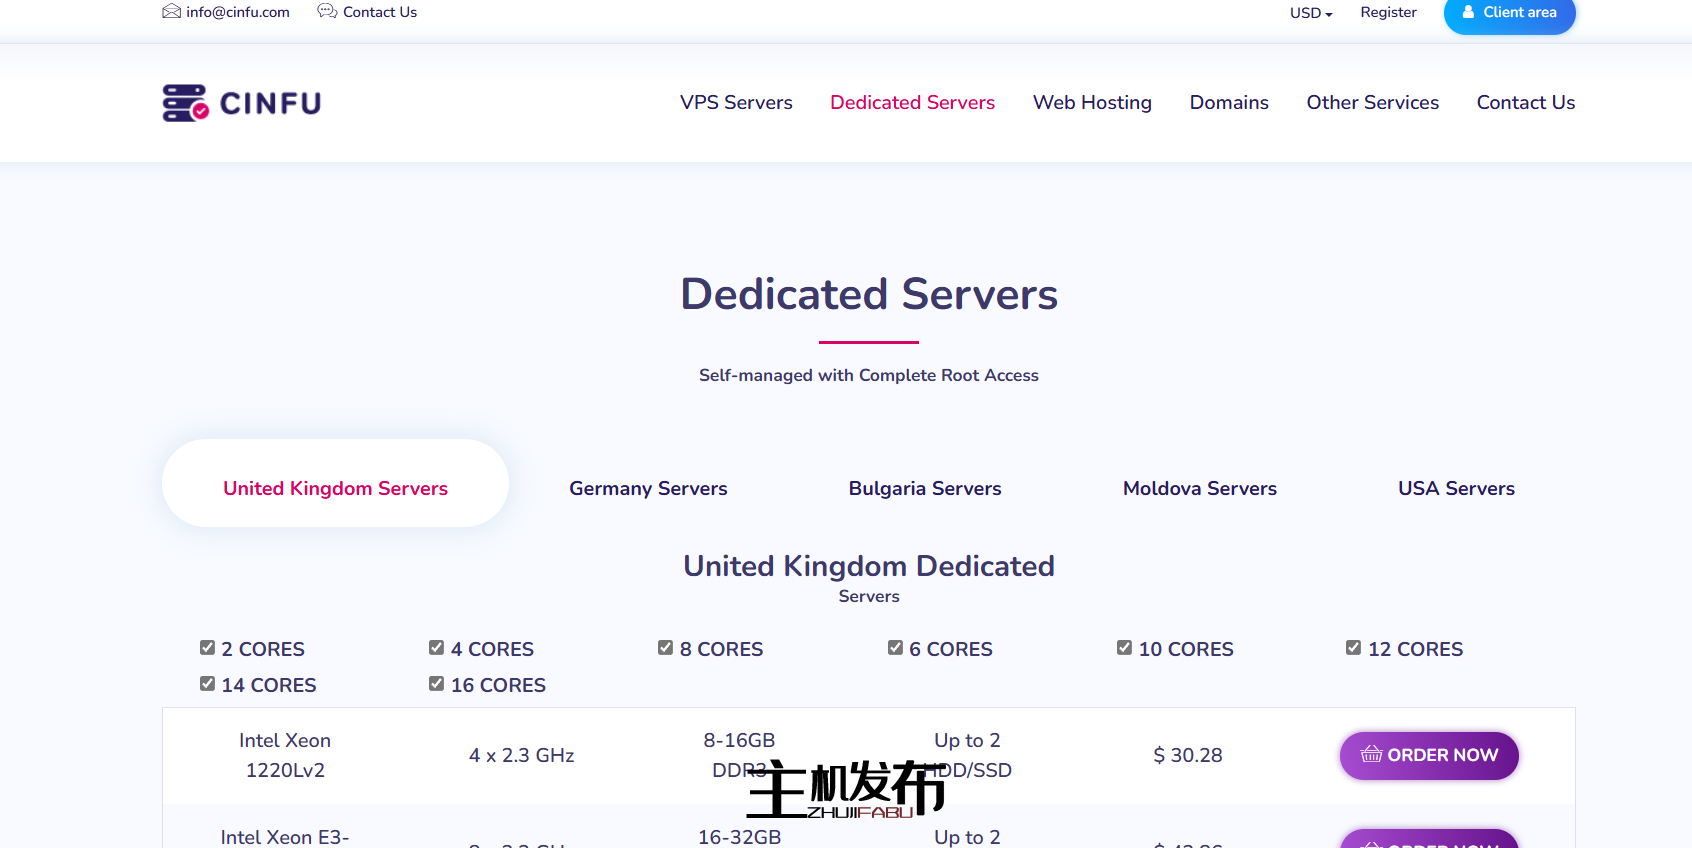Open the USD currency dropdown

1310,13
